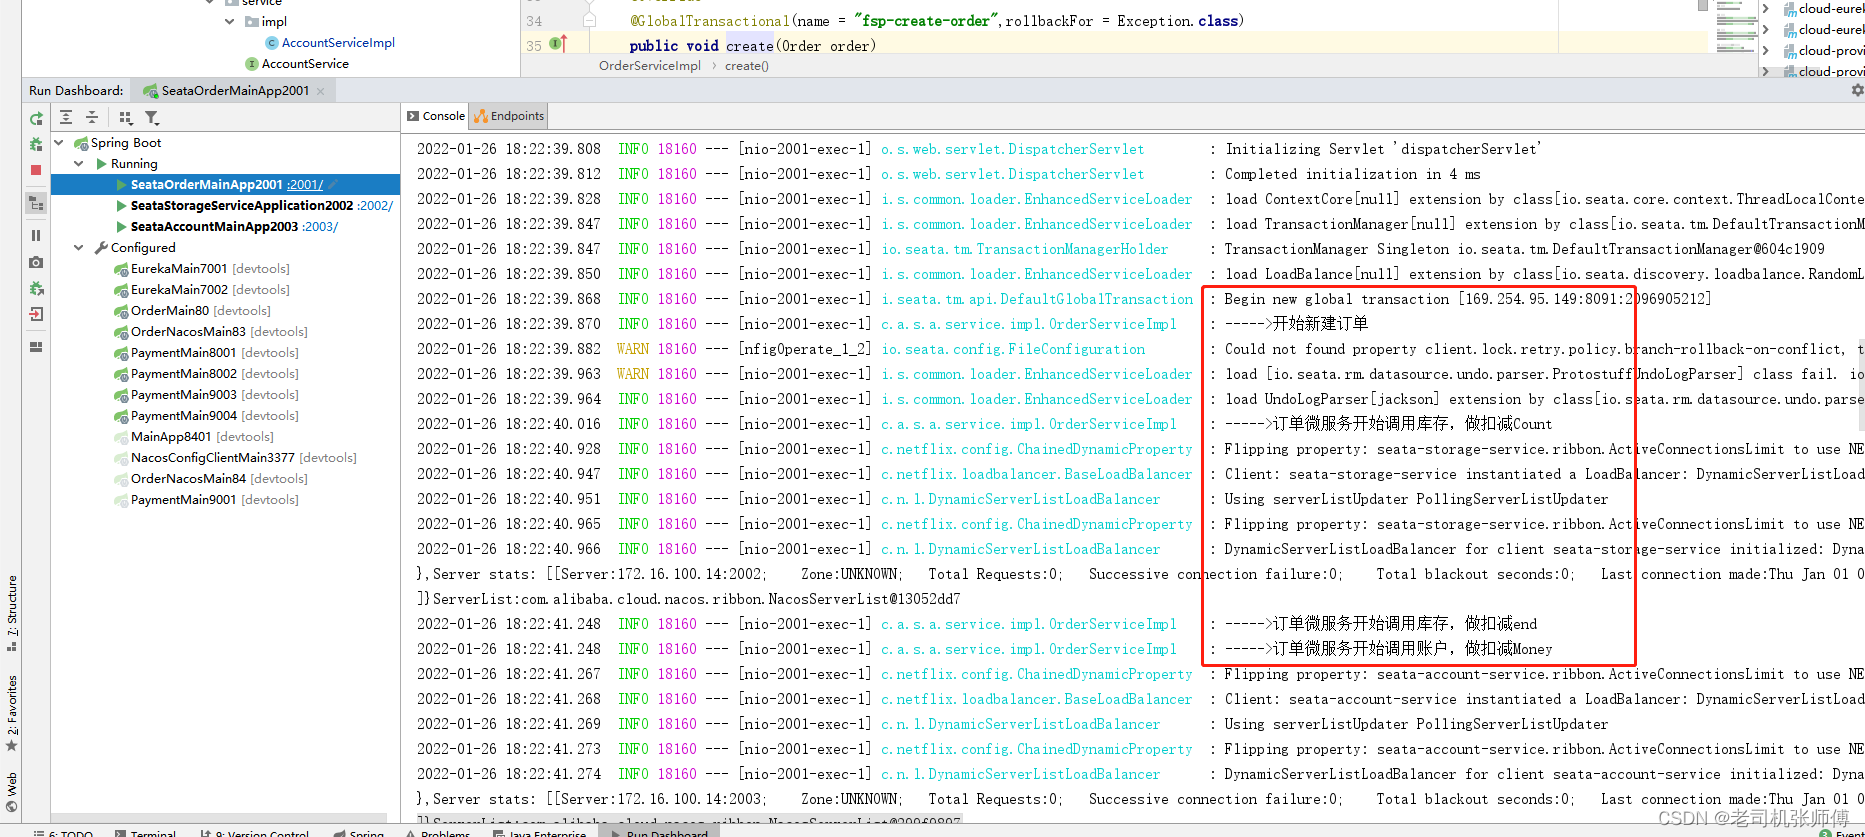The height and width of the screenshot is (837, 1865).
Task: Switch to the Console tab
Action: (436, 116)
